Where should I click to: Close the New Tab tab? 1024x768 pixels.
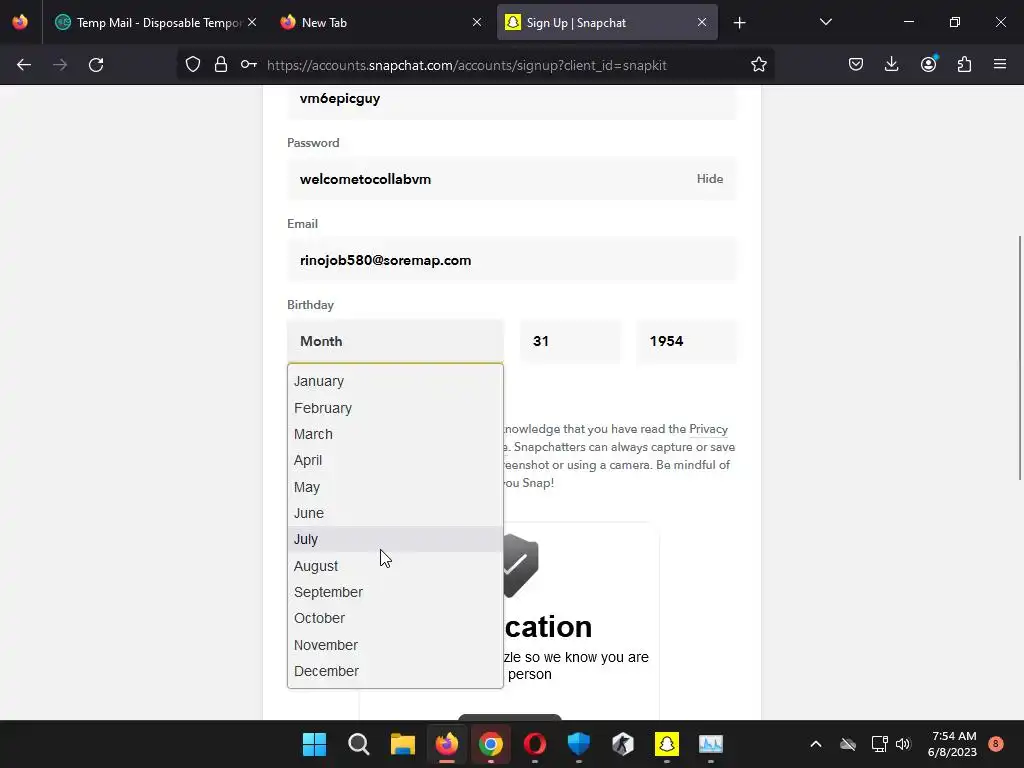click(x=477, y=22)
